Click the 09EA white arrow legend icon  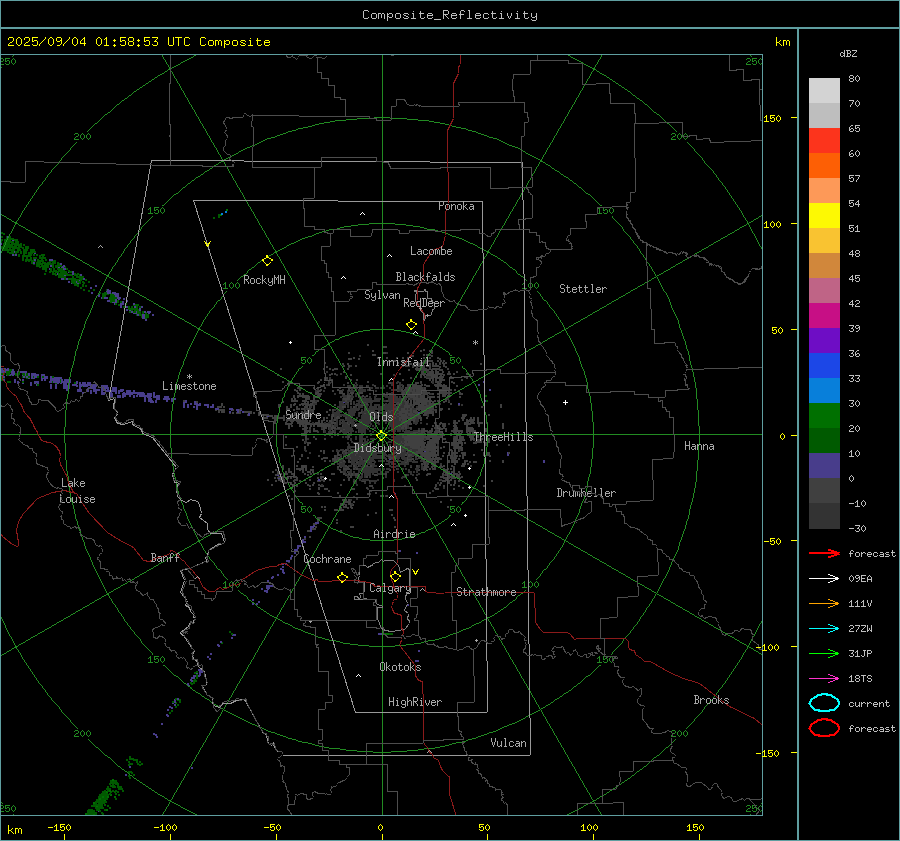[824, 579]
